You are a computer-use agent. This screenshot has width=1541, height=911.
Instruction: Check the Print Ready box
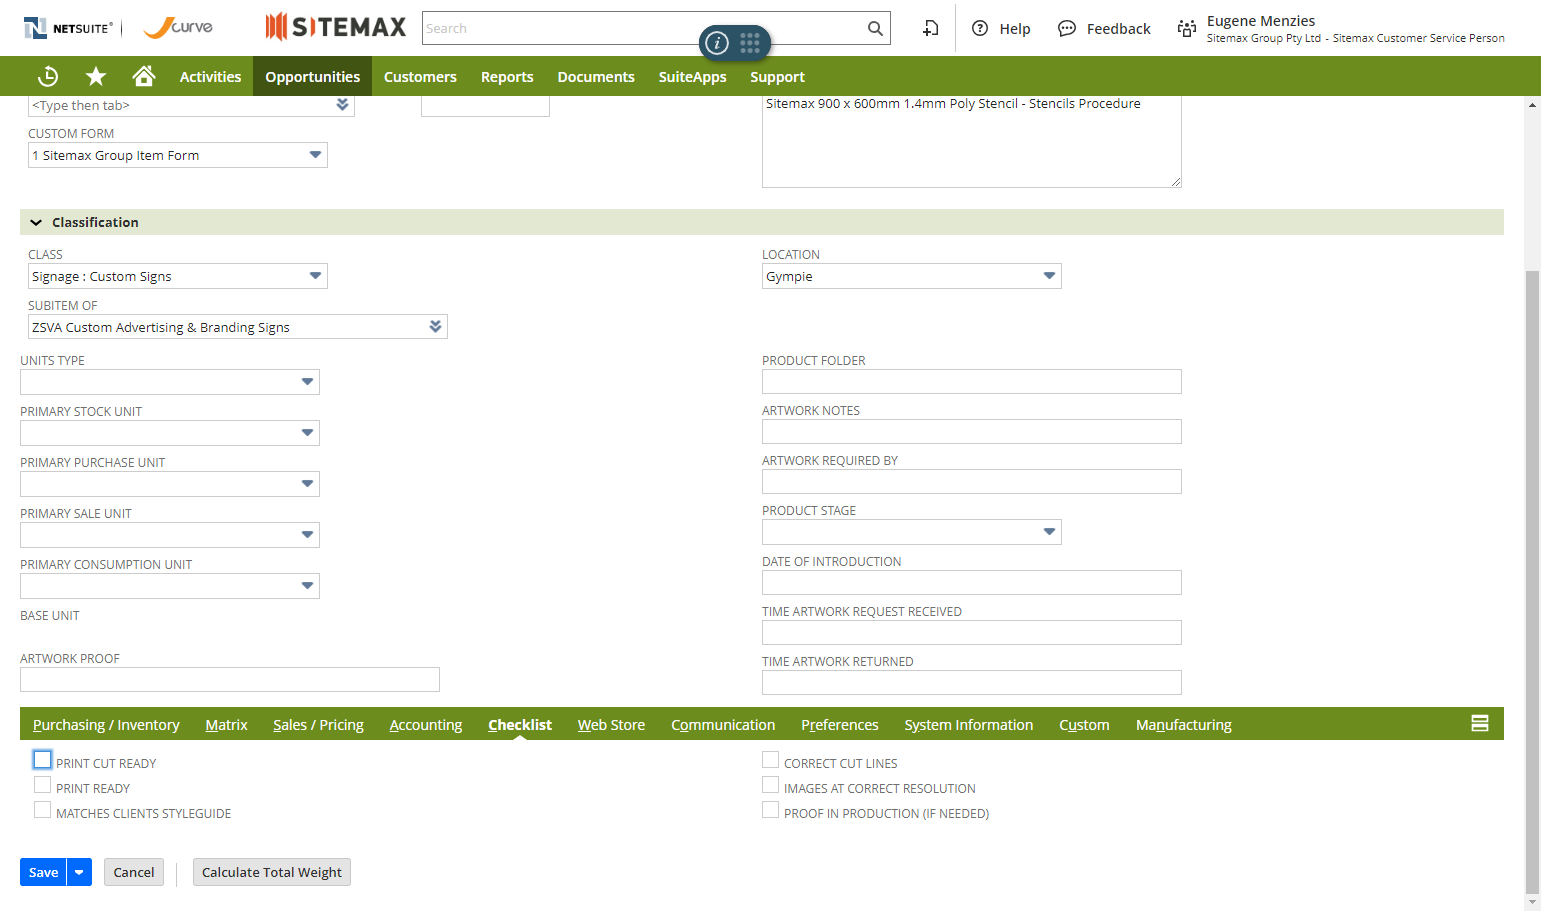click(x=42, y=785)
